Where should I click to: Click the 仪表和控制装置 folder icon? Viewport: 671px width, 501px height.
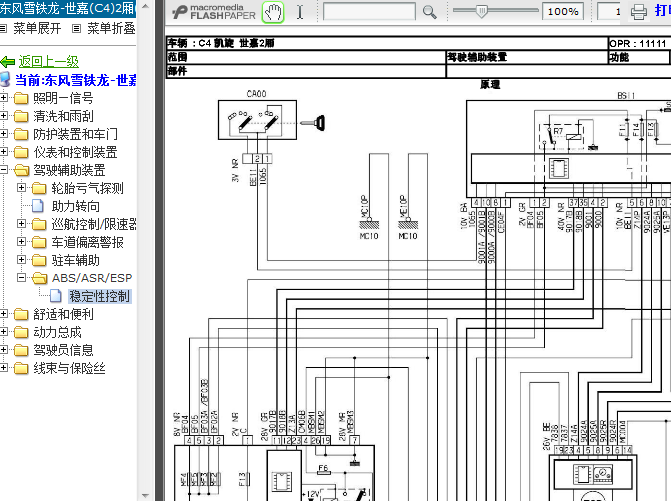pyautogui.click(x=21, y=153)
